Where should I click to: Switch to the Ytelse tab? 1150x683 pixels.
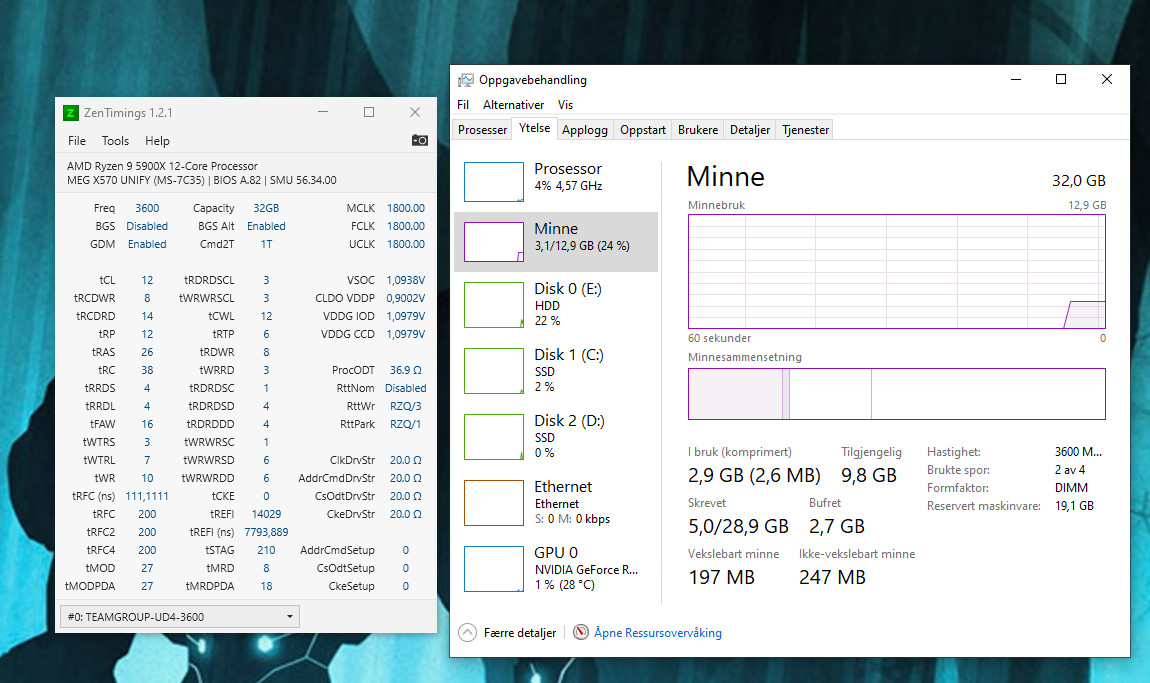[535, 128]
